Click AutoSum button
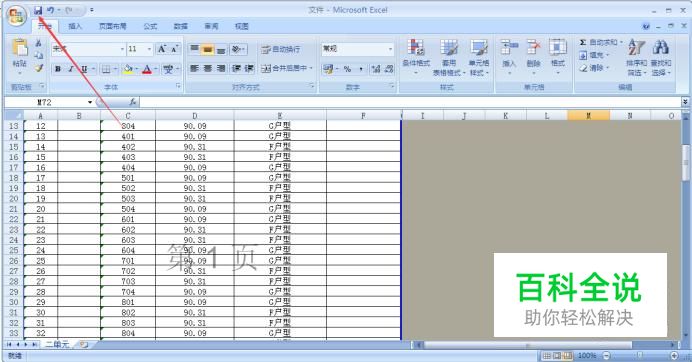This screenshot has width=692, height=362. (600, 42)
